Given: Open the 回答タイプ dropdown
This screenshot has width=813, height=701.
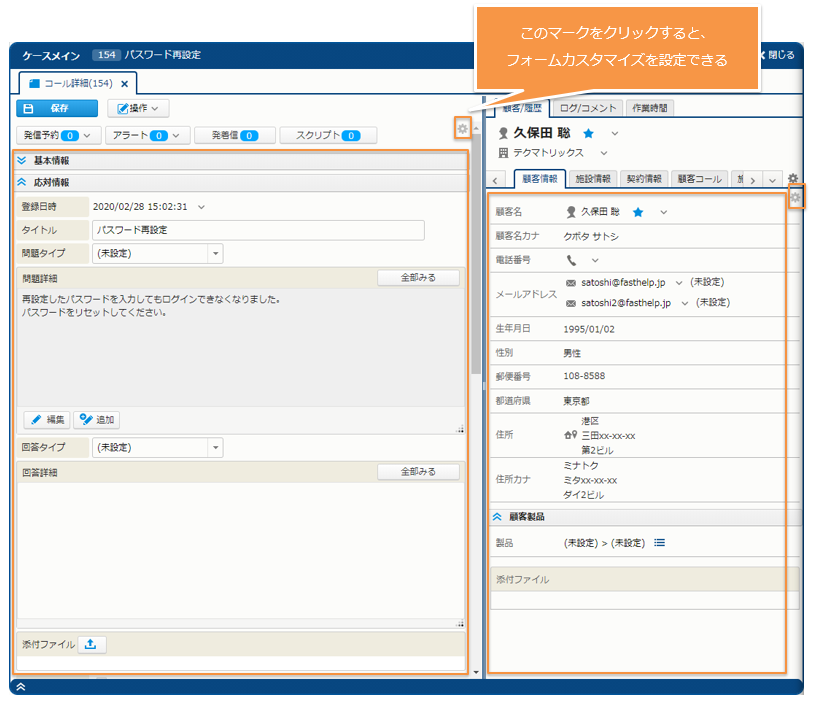Looking at the screenshot, I should (x=215, y=448).
